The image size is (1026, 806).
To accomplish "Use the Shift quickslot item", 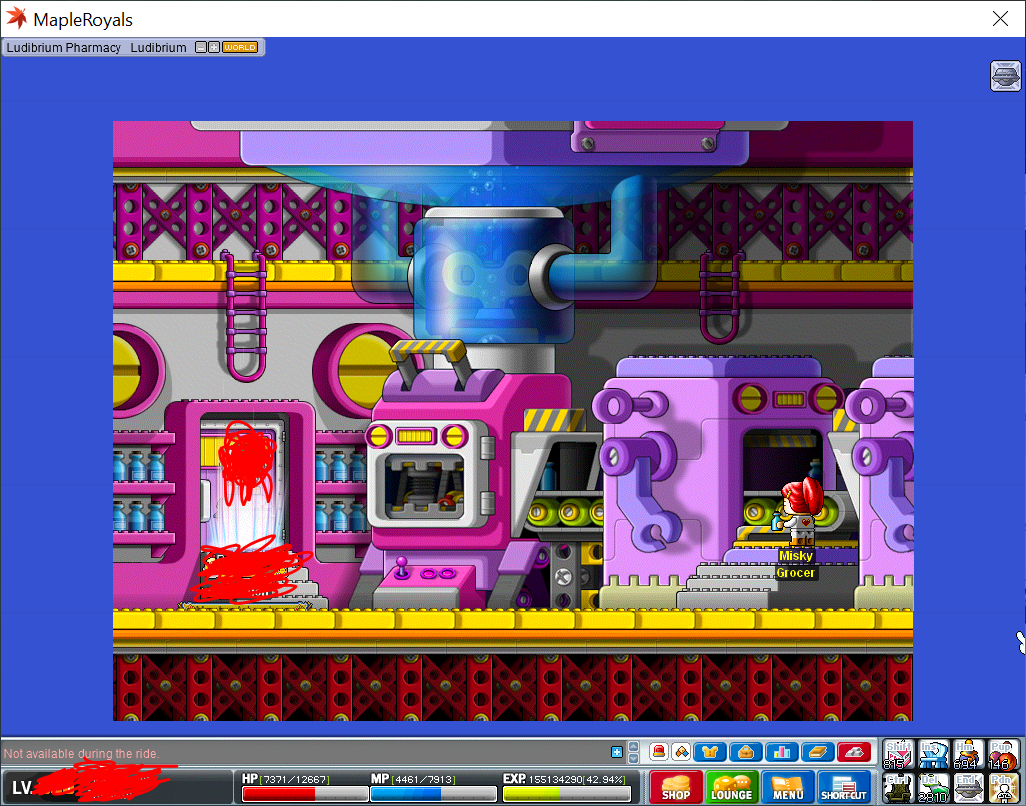I will 899,755.
